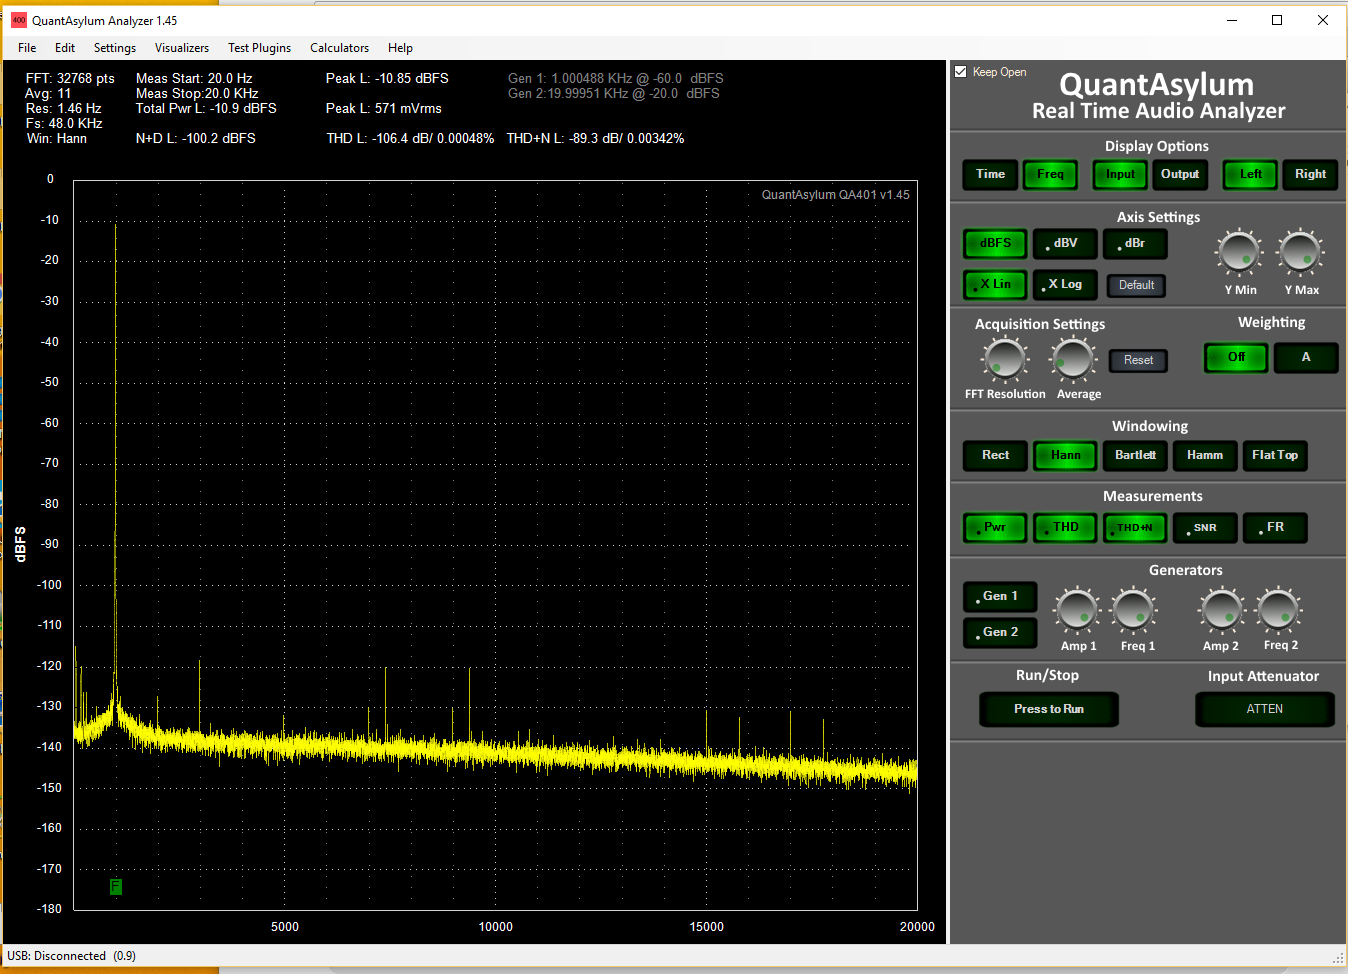Toggle the THD measurement
The image size is (1348, 974).
coord(1065,528)
